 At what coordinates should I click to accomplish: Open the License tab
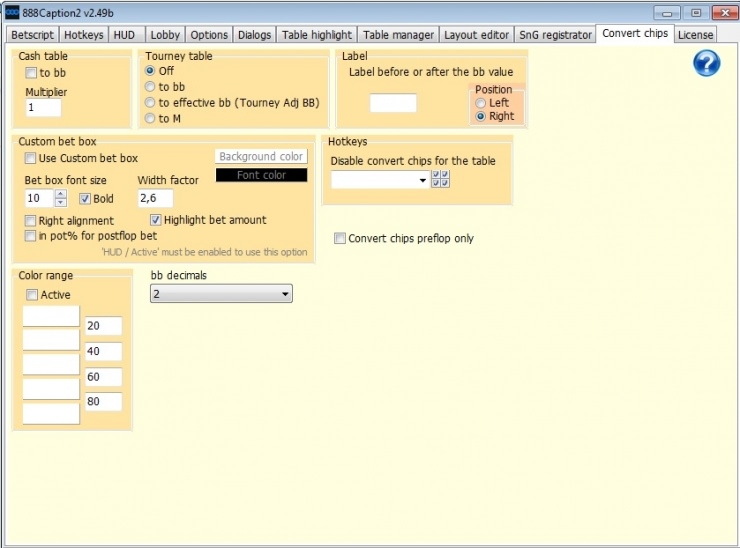[695, 35]
